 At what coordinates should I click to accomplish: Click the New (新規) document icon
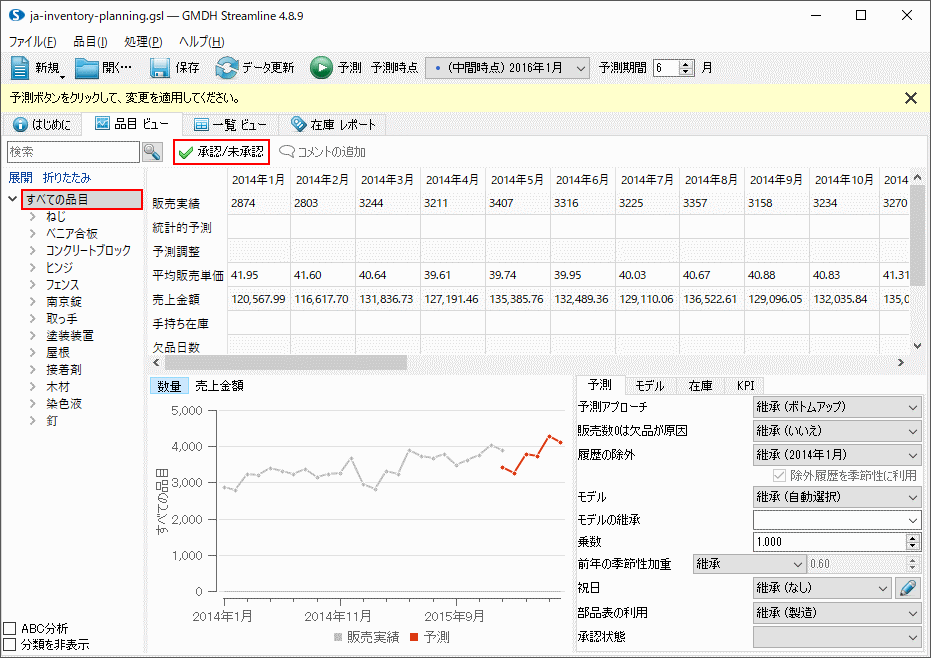click(x=22, y=68)
